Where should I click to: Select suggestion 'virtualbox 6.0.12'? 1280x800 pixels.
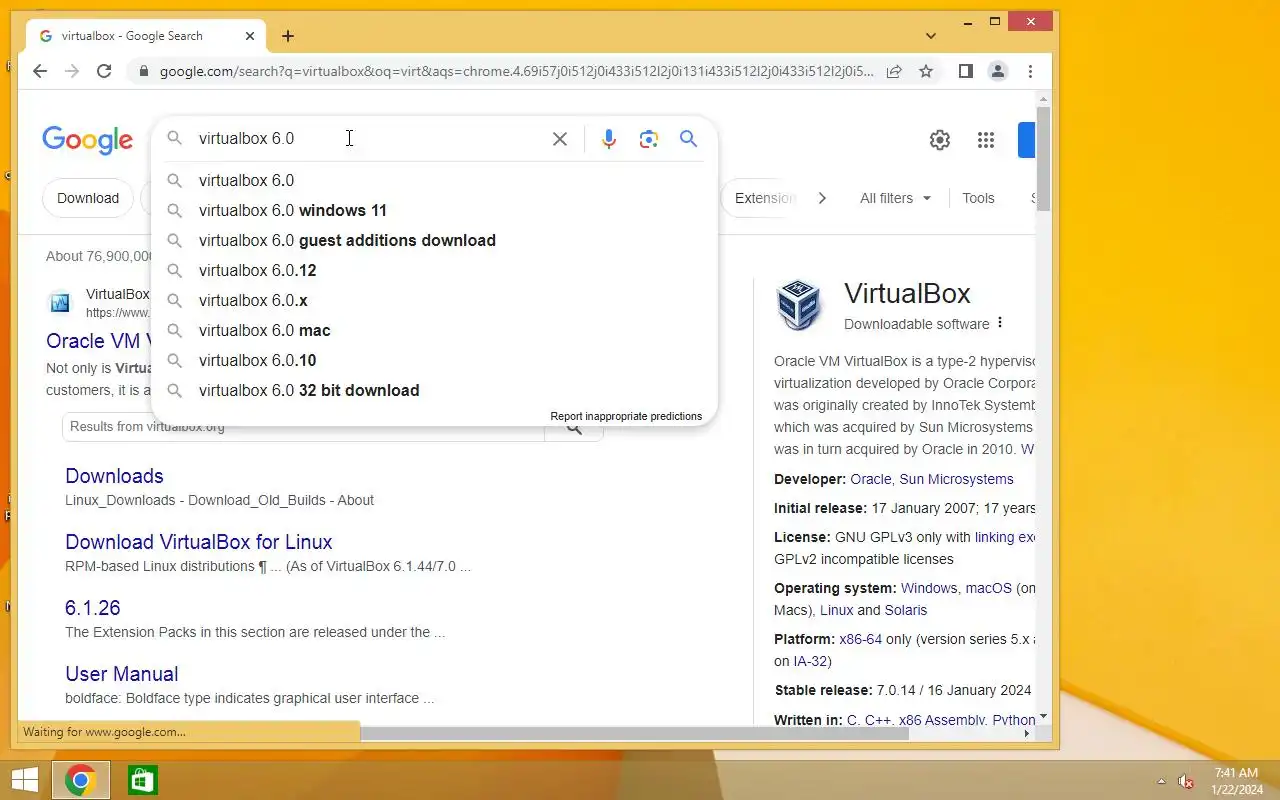pyautogui.click(x=434, y=270)
